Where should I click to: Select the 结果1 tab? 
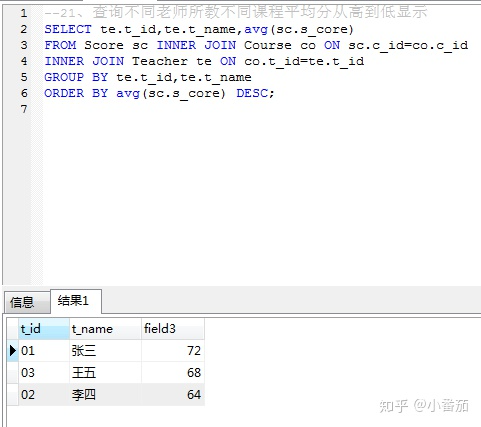point(76,301)
